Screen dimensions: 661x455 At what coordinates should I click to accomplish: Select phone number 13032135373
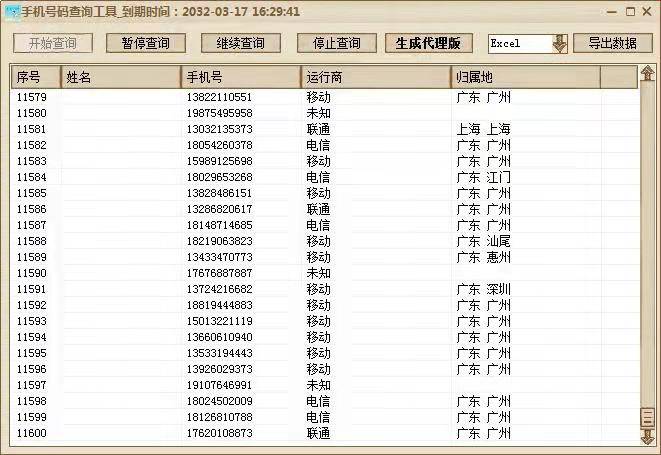219,129
